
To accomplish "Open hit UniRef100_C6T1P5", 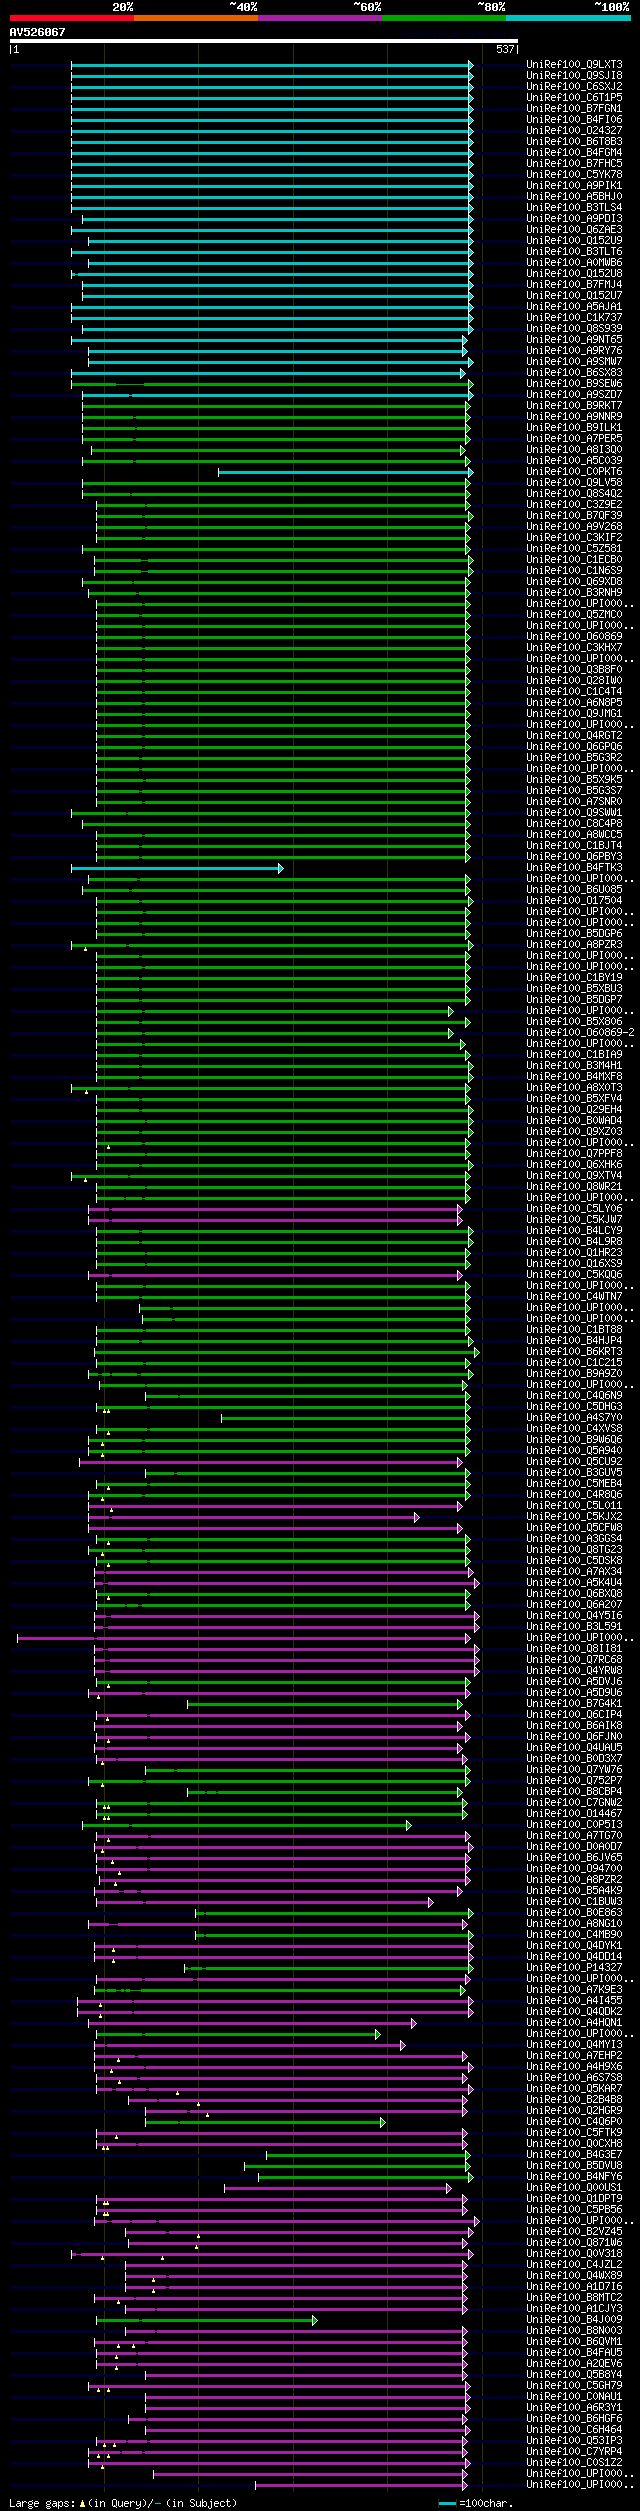I will point(574,98).
